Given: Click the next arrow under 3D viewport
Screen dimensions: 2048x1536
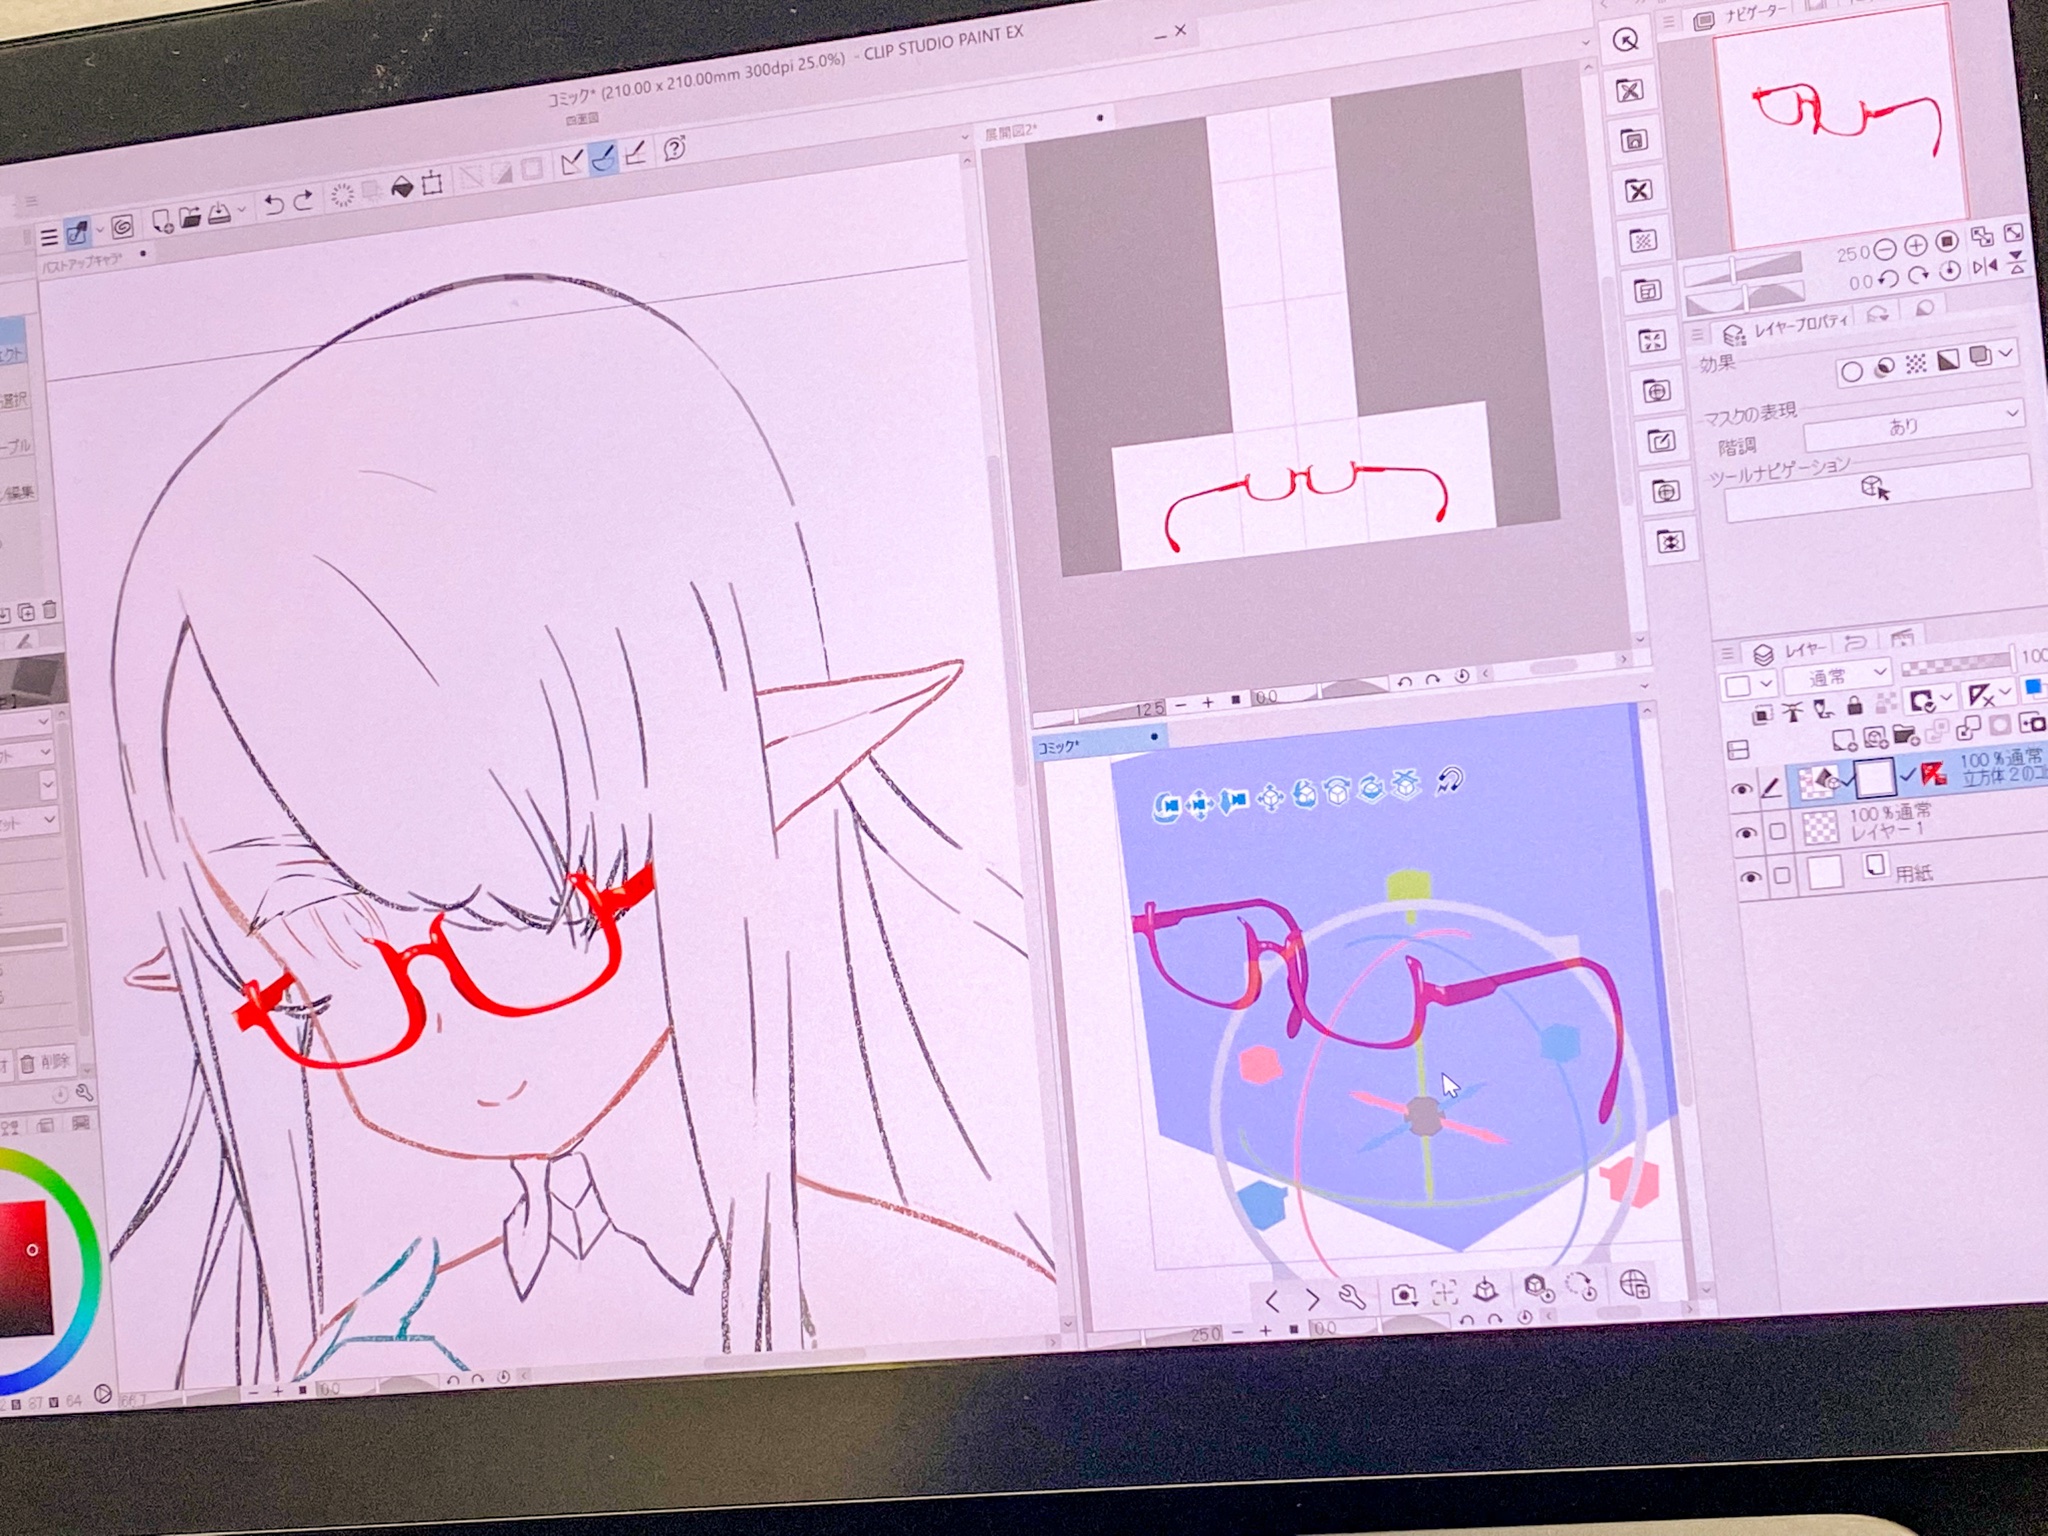Looking at the screenshot, I should point(1313,1300).
